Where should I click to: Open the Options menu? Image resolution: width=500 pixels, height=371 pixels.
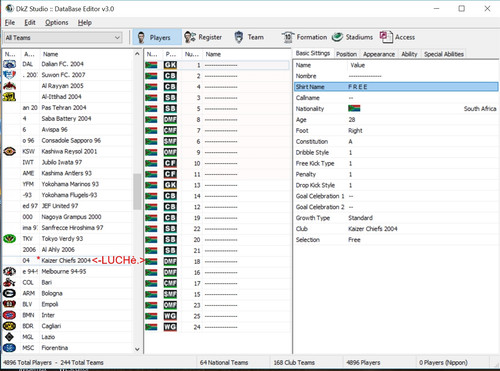point(57,23)
